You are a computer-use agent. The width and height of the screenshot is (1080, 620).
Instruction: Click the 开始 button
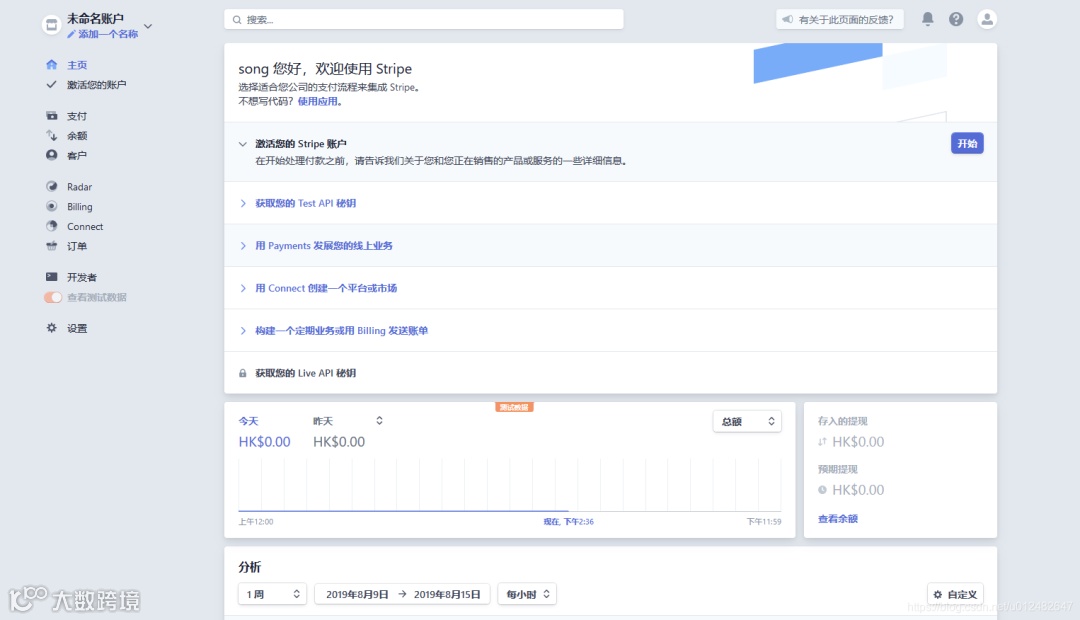[x=967, y=143]
